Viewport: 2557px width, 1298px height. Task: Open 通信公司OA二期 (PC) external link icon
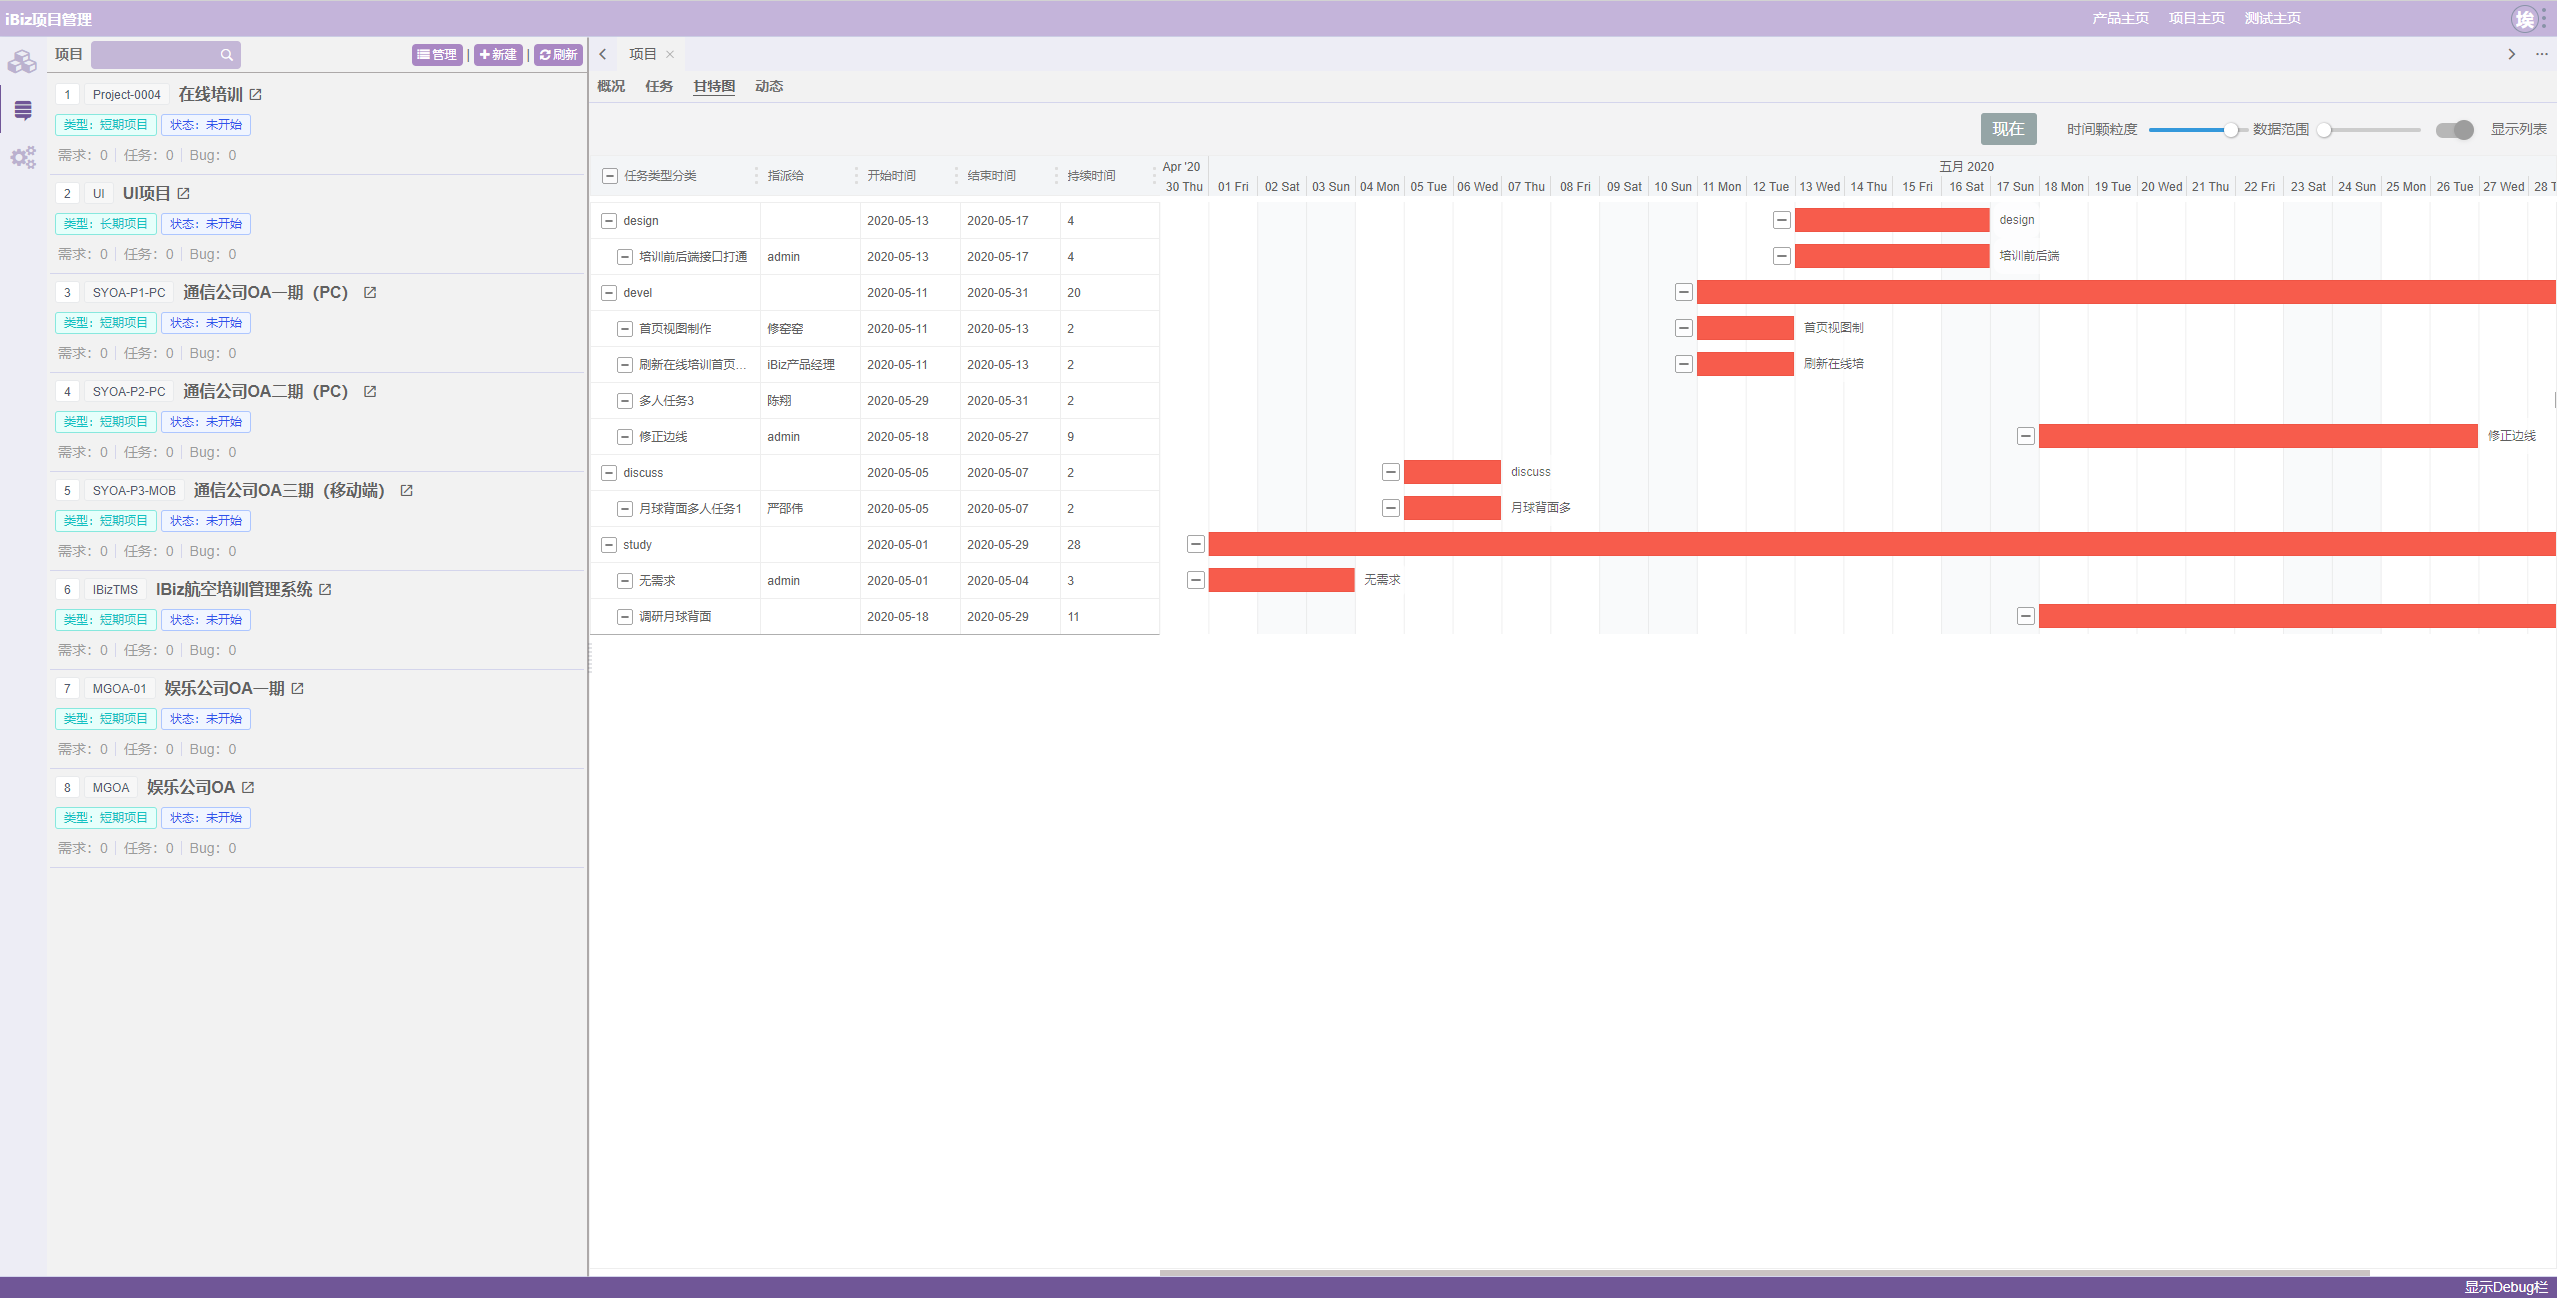[x=370, y=392]
